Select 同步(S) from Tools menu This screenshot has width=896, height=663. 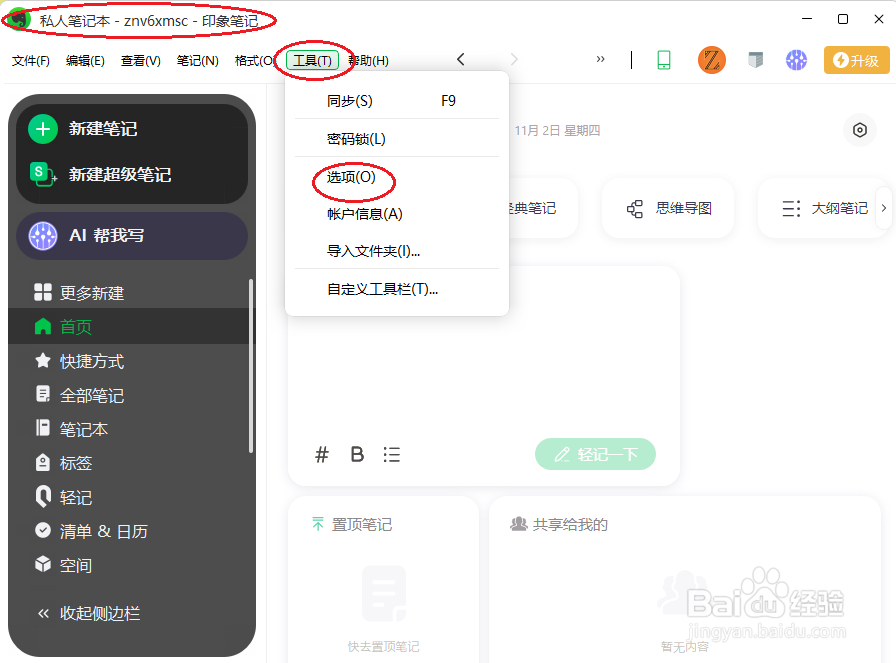tap(397, 101)
